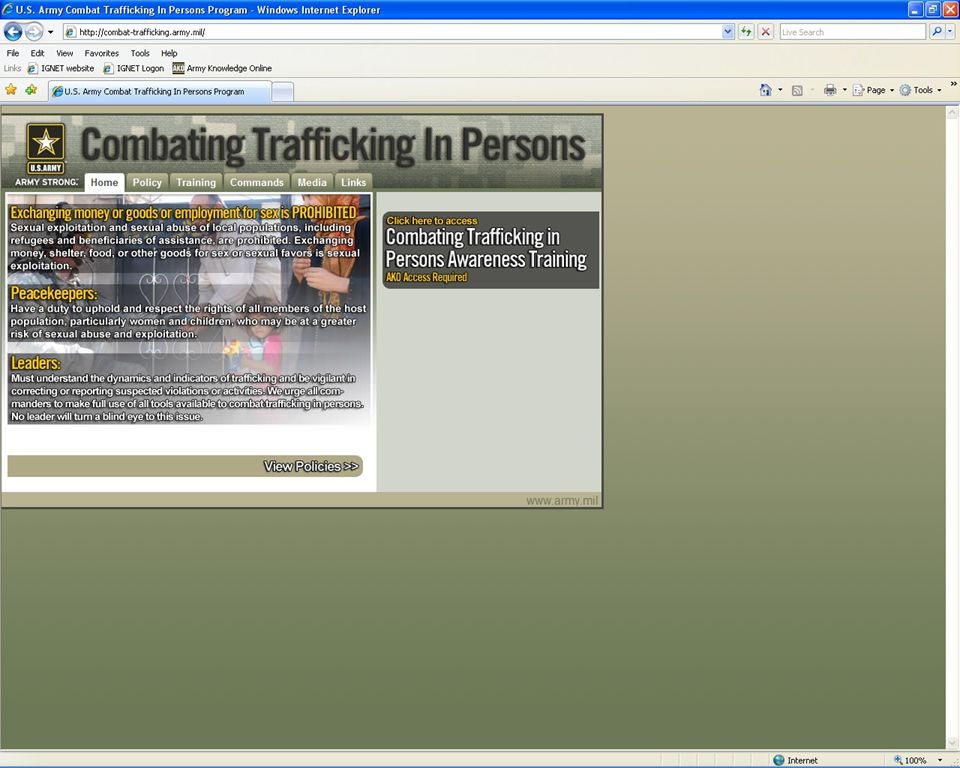Open the IGNET Logon links bar favorite
The height and width of the screenshot is (768, 960).
tap(134, 68)
